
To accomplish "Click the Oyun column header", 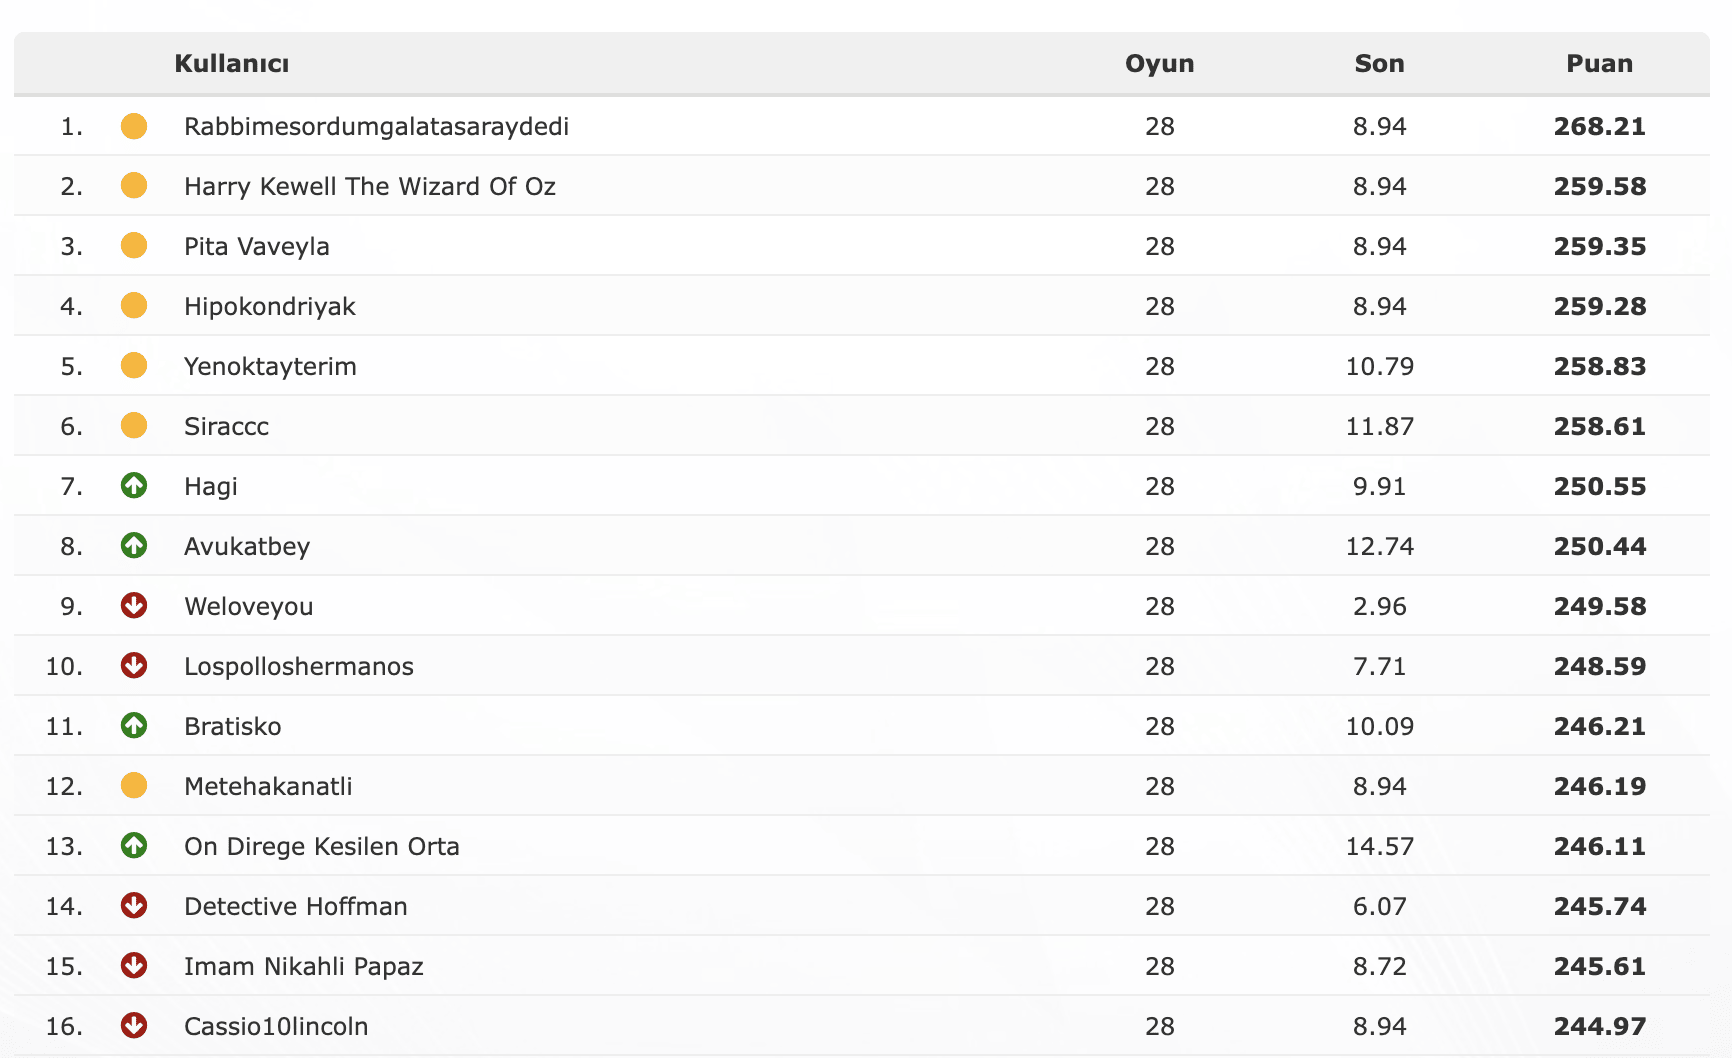I will [1159, 64].
